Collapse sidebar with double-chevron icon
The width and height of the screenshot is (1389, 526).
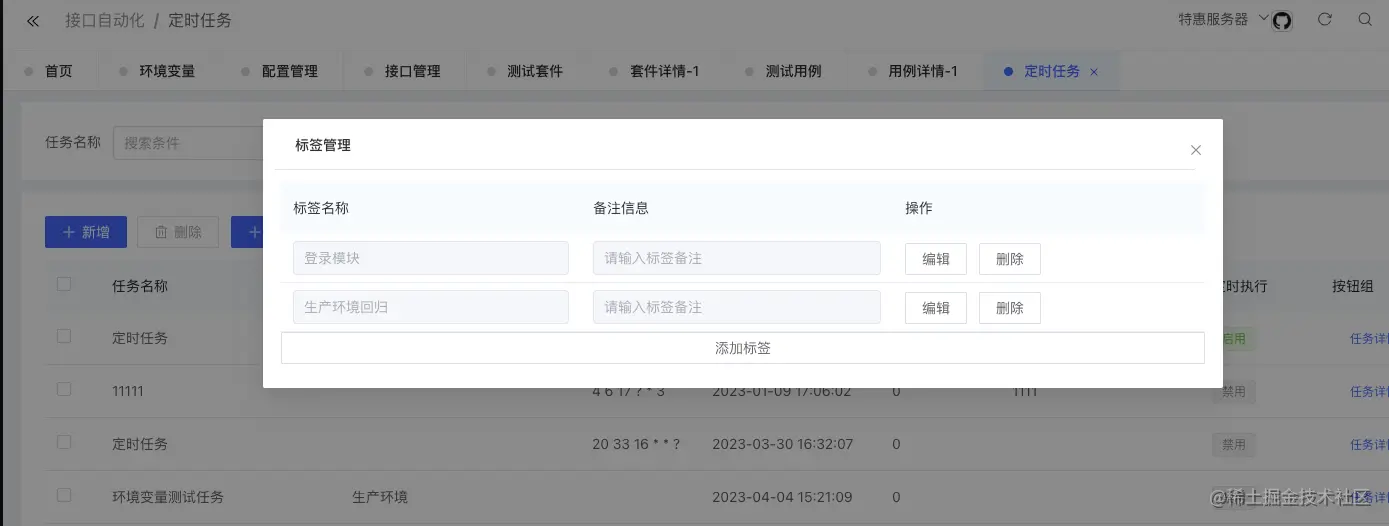coord(33,20)
